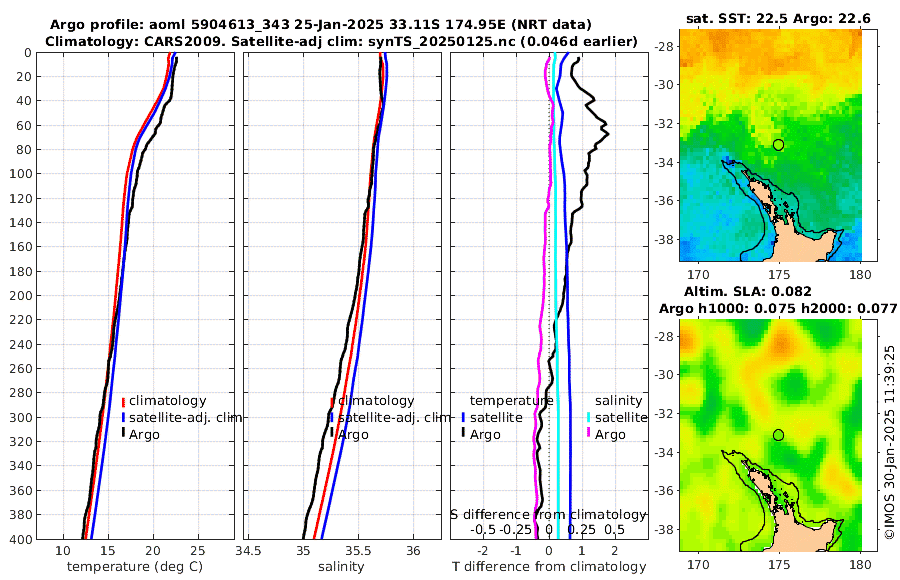Viewport: 900px width, 580px height.
Task: Click 'T difference from climatology' axis label
Action: [x=549, y=567]
